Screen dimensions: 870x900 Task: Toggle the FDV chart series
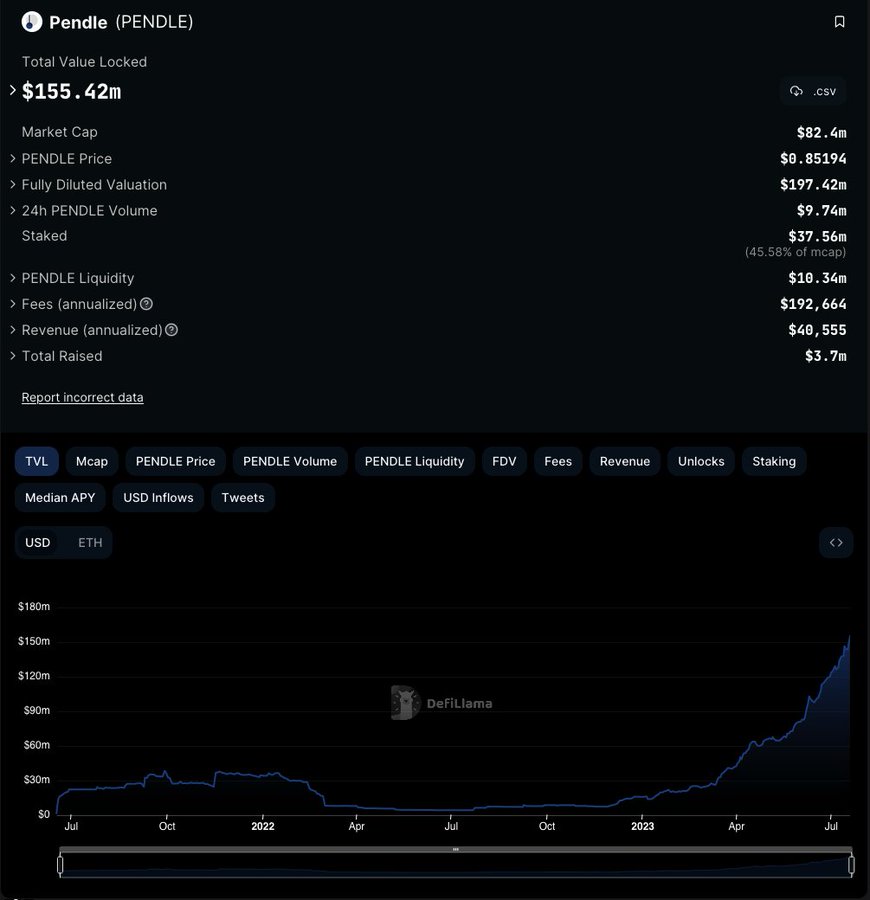504,461
